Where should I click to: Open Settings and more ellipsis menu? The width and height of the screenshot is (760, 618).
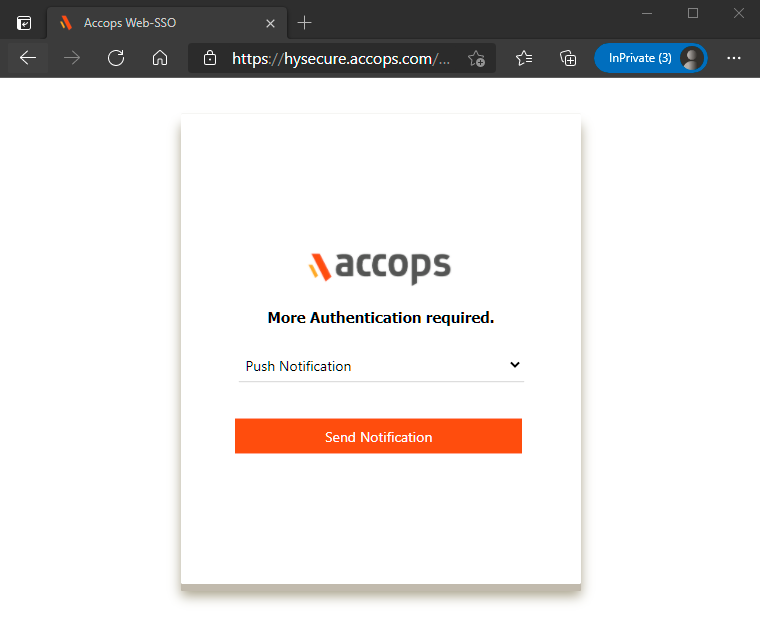[734, 58]
